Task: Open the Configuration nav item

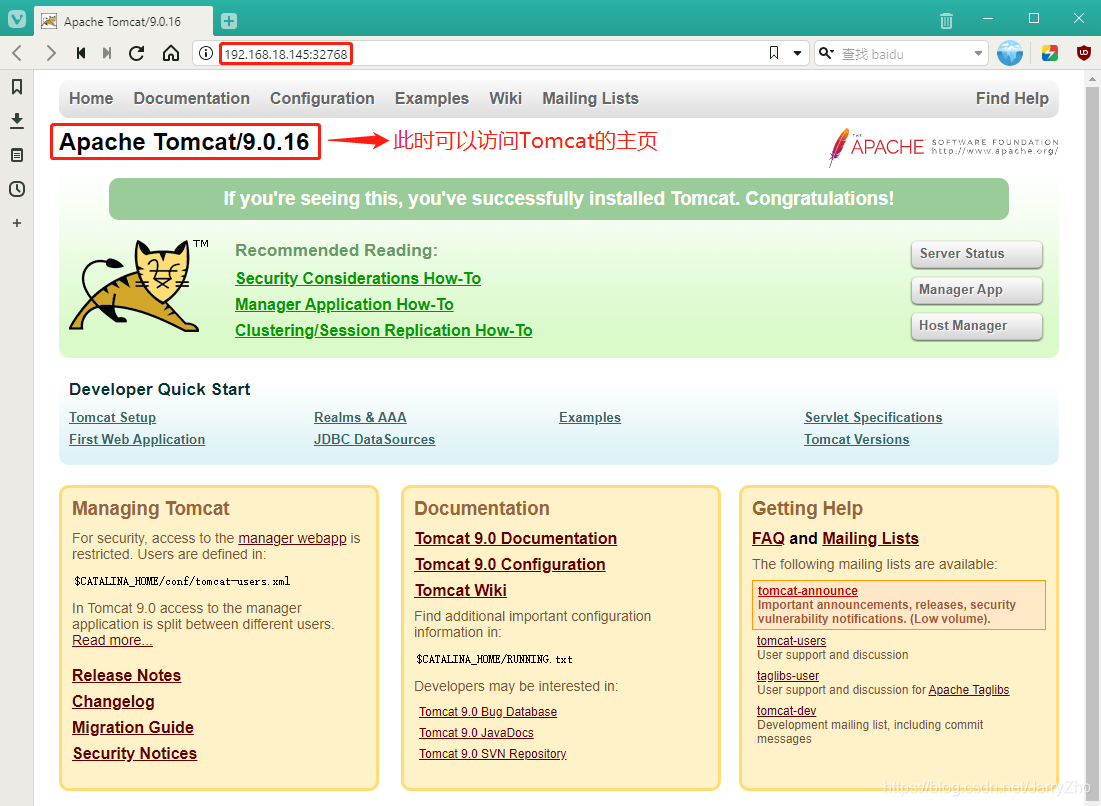Action: click(322, 98)
